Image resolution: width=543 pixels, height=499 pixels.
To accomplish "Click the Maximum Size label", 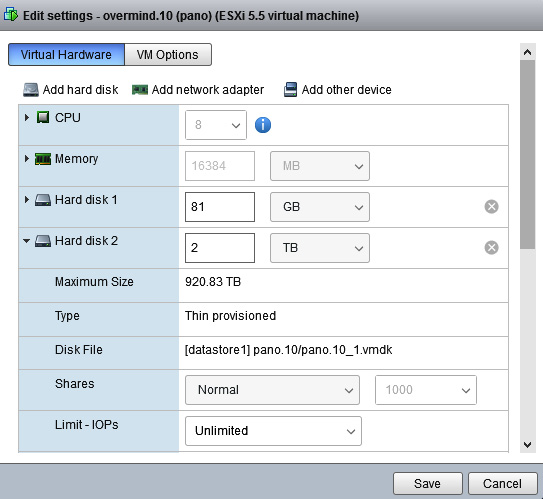I will (94, 282).
